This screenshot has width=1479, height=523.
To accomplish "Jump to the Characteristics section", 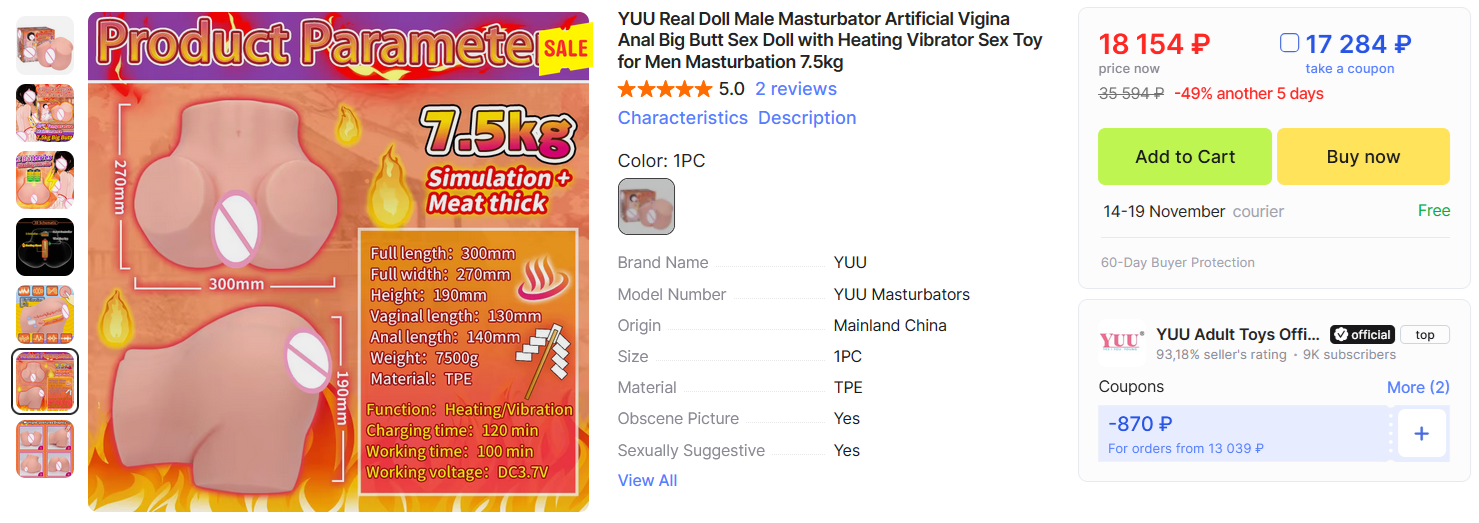I will pyautogui.click(x=683, y=118).
